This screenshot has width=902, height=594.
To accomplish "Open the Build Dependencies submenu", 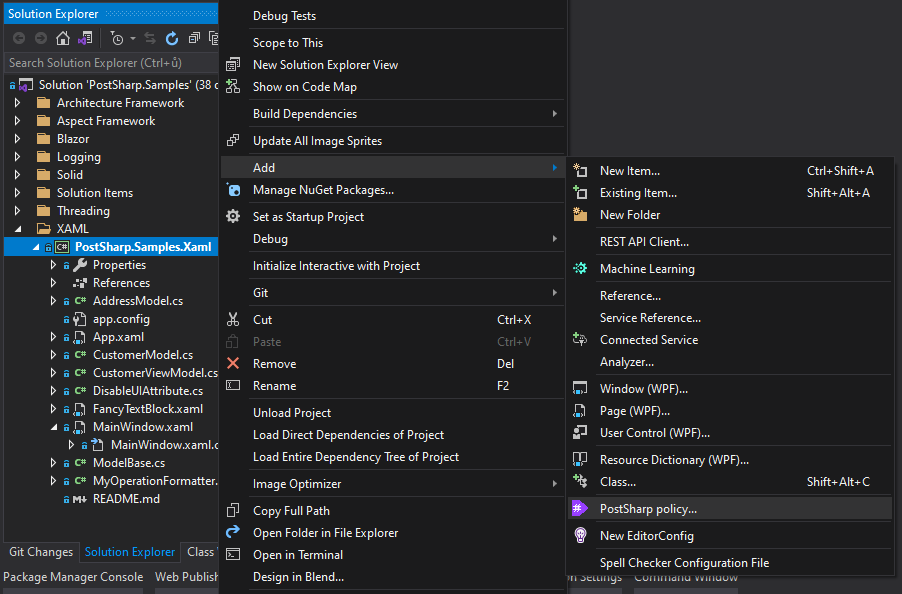I will point(393,114).
